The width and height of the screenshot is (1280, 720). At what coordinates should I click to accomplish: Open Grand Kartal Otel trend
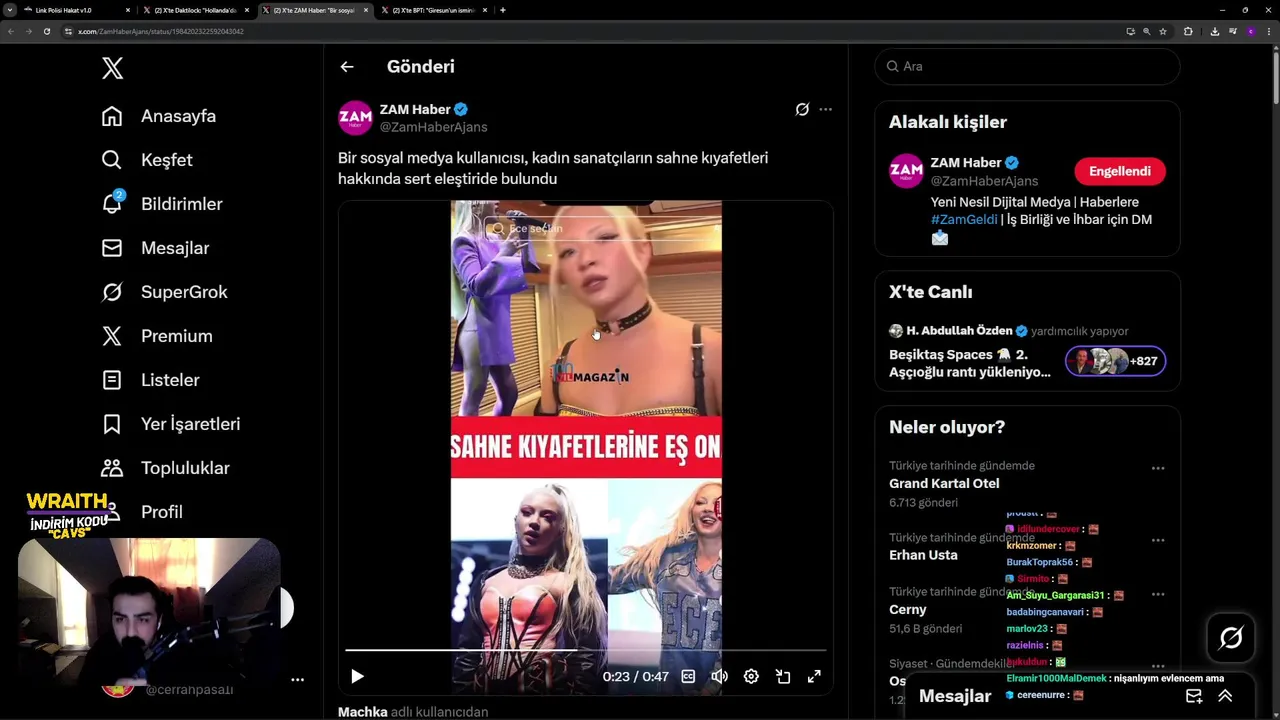tap(944, 483)
